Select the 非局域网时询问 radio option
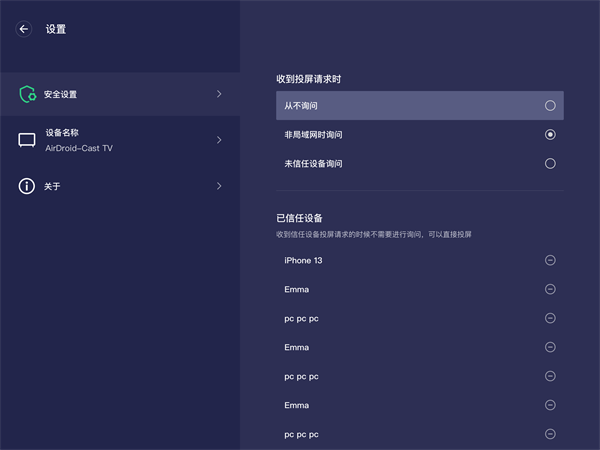Viewport: 600px width, 450px height. 550,134
